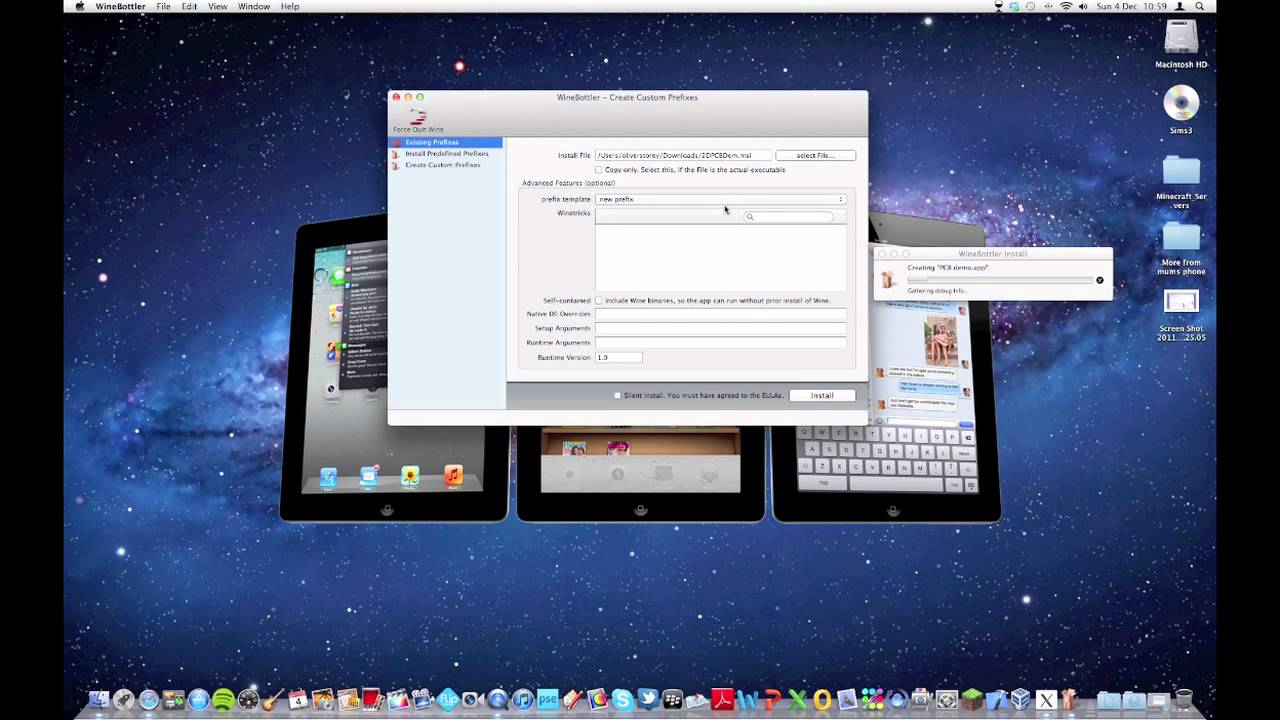This screenshot has height=720, width=1280.
Task: Open Safari from the dock
Action: 149,700
